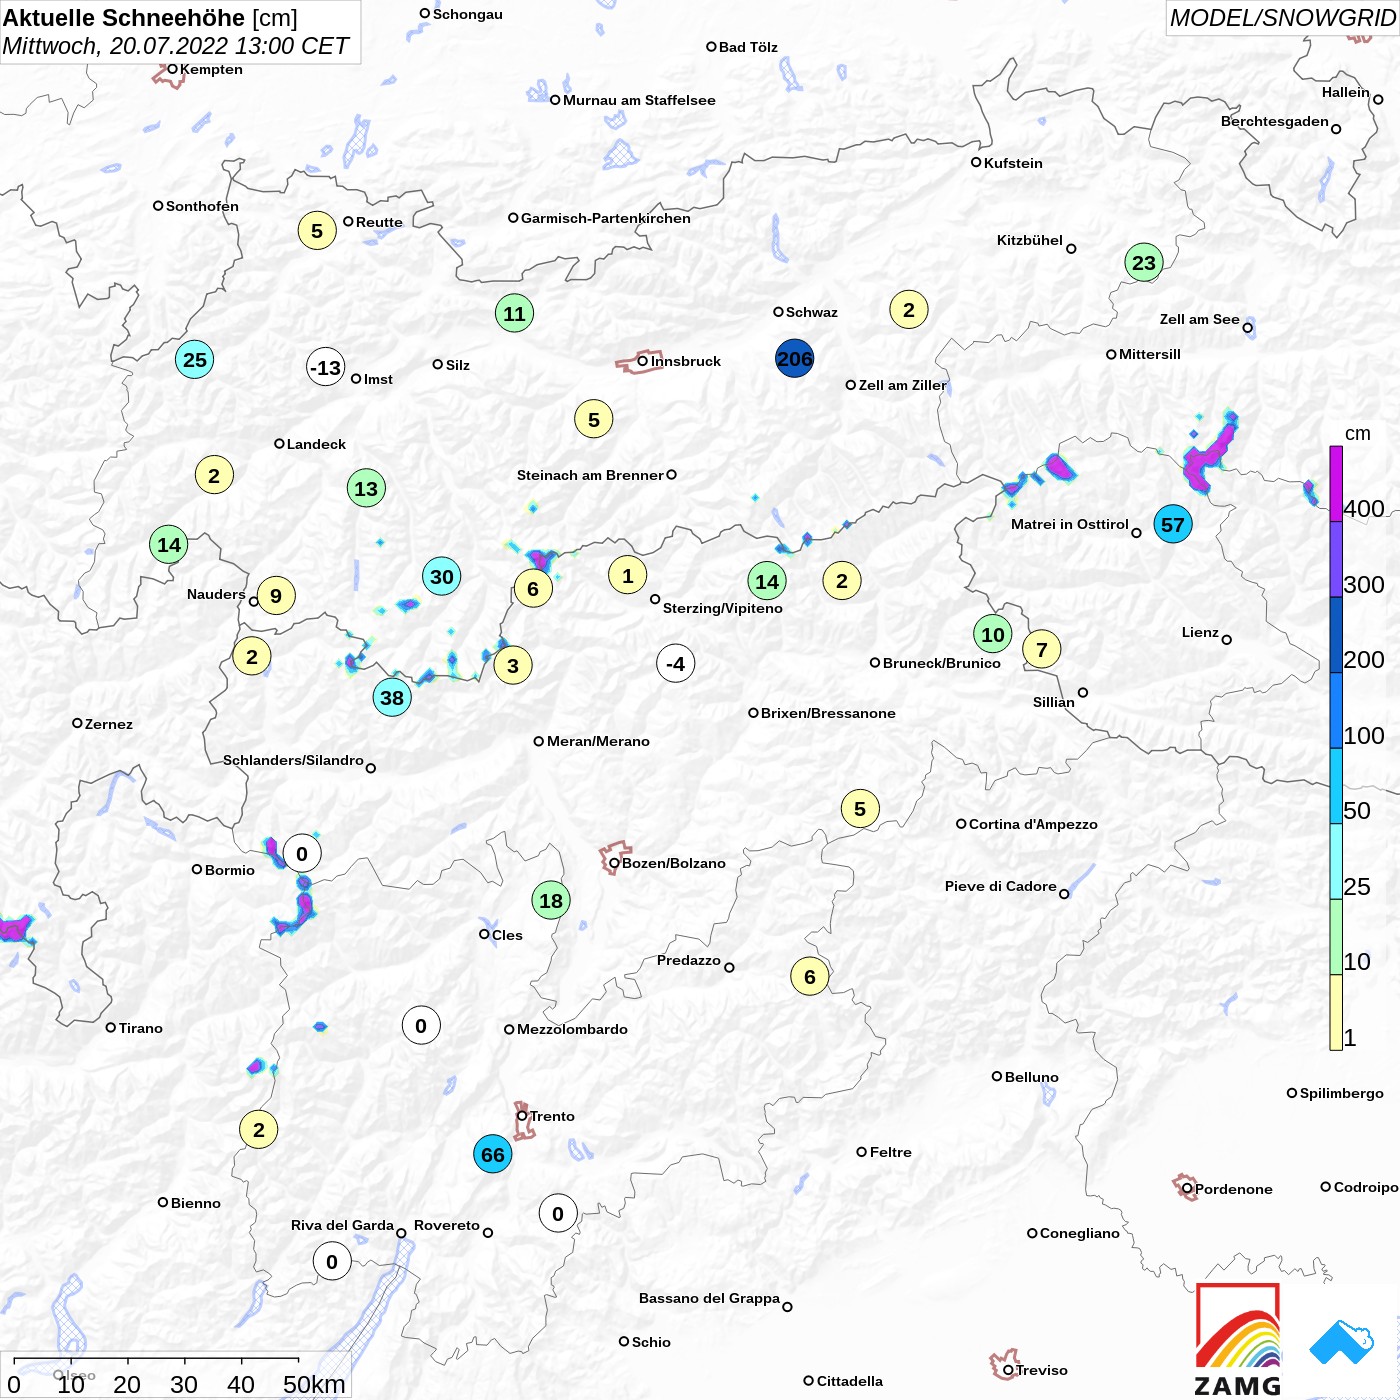The width and height of the screenshot is (1400, 1400).
Task: Select the yellow 1 station marker
Action: [628, 575]
